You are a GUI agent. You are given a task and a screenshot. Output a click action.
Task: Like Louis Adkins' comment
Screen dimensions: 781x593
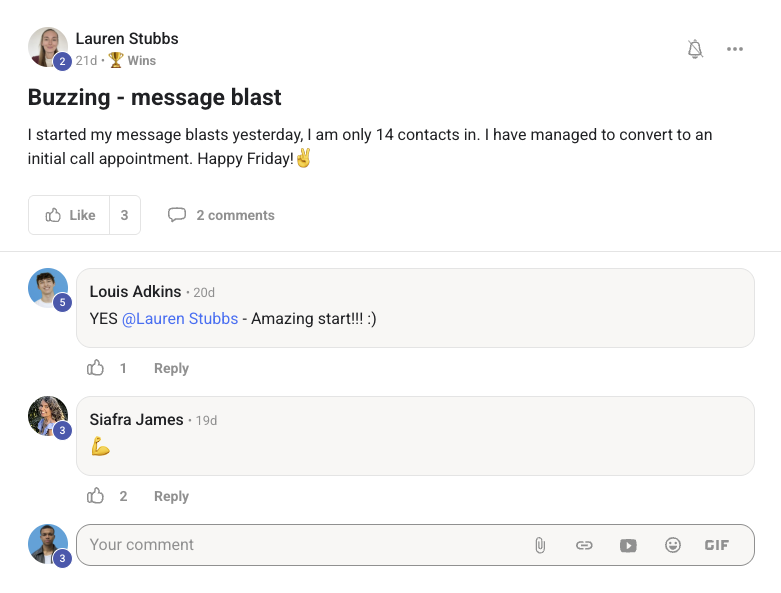point(95,368)
